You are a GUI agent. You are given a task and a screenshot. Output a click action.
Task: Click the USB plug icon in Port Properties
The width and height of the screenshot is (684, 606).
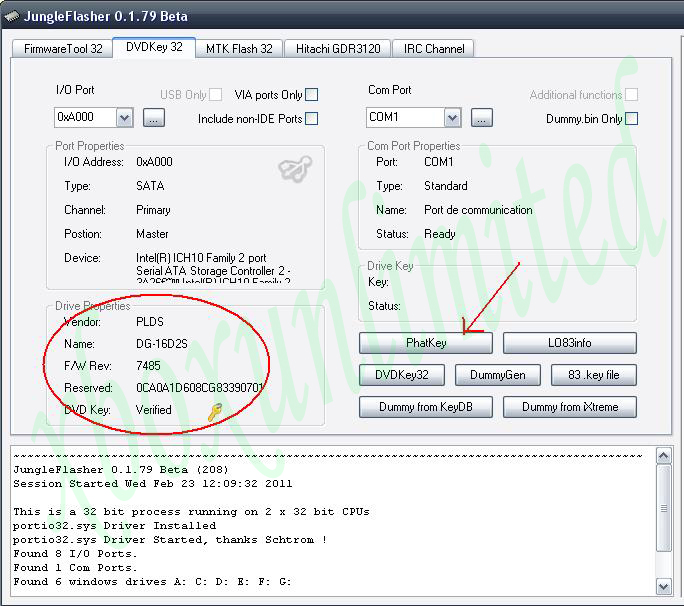coord(295,168)
